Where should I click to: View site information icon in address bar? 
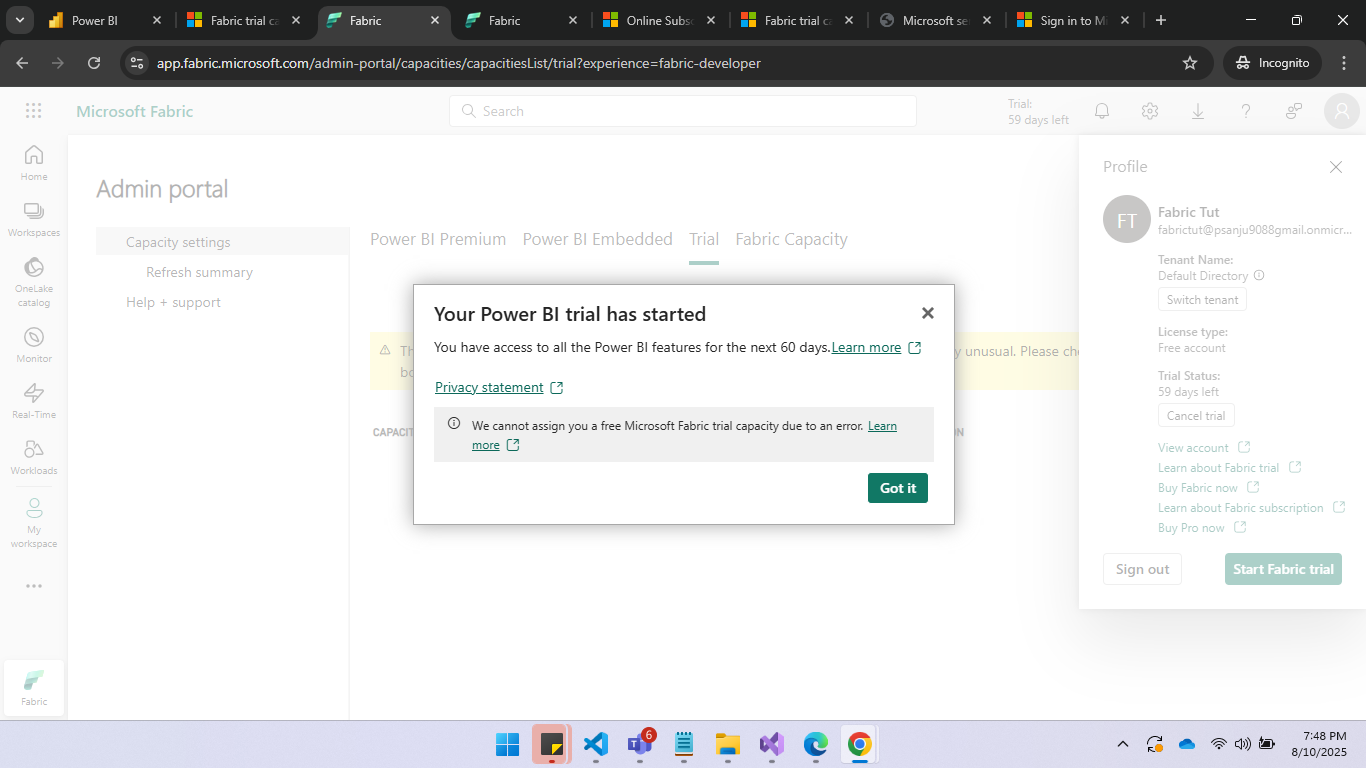tap(137, 63)
